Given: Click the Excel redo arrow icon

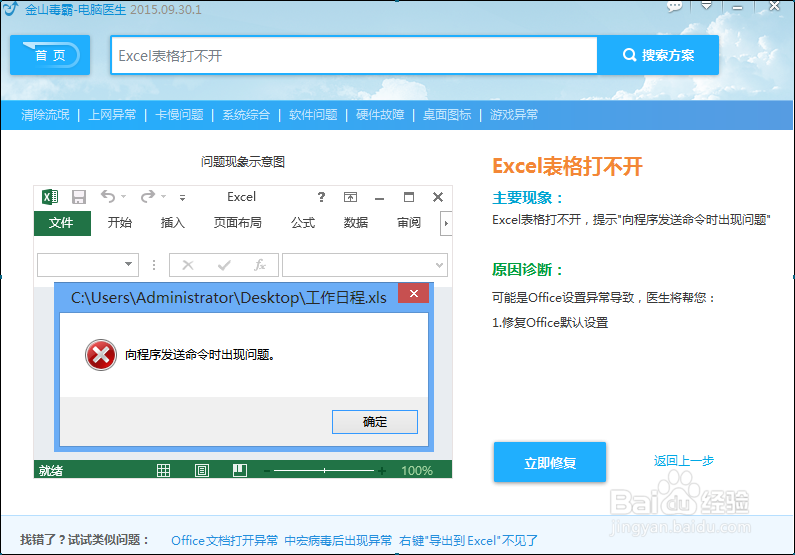Looking at the screenshot, I should point(148,196).
